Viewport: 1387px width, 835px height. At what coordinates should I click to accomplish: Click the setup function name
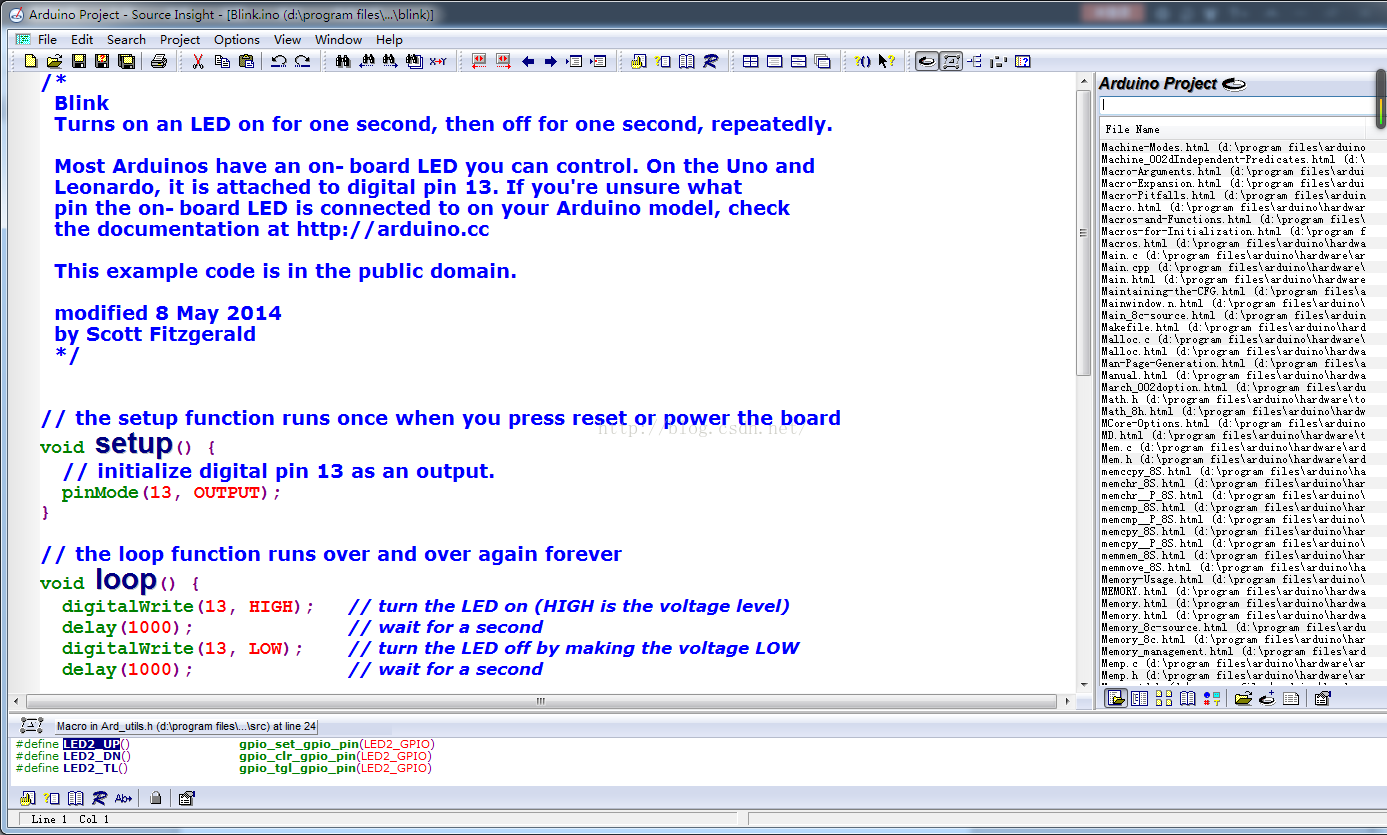coord(134,443)
